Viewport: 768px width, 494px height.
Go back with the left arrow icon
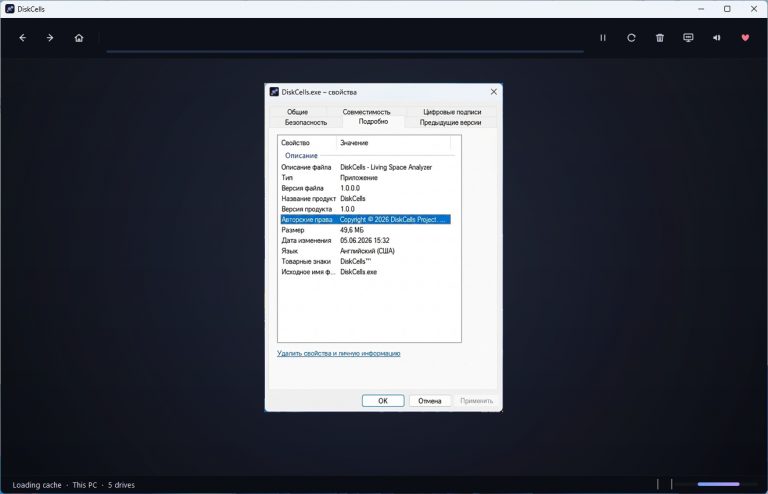[x=23, y=38]
